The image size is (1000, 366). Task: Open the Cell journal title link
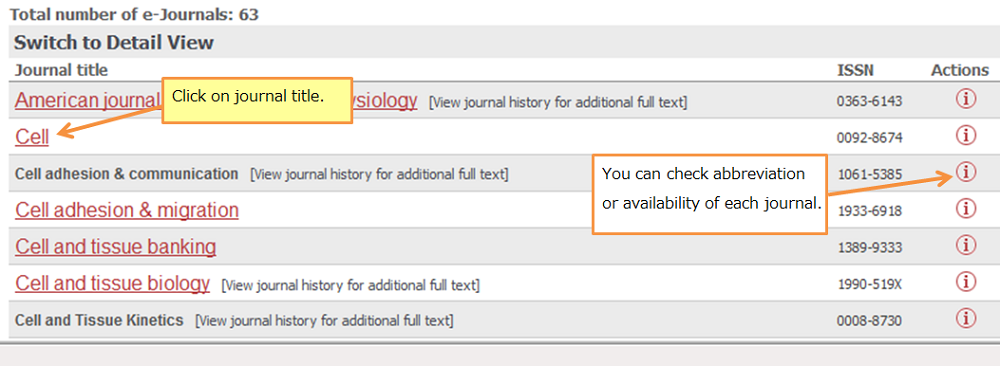(32, 136)
